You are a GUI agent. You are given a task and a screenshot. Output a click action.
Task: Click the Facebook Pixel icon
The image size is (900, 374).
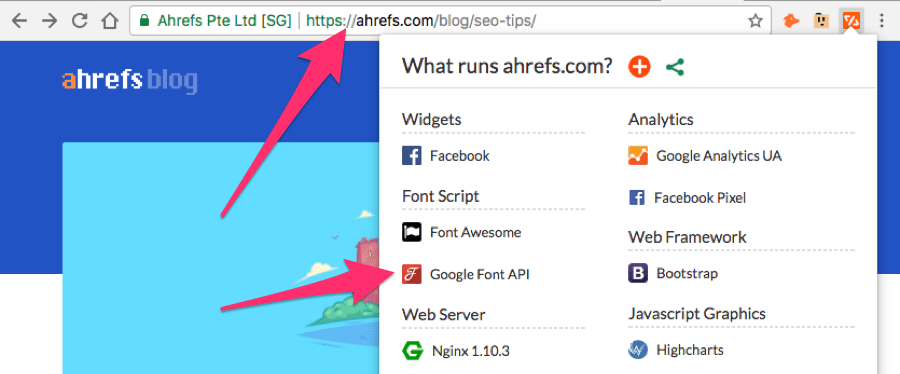tap(637, 198)
